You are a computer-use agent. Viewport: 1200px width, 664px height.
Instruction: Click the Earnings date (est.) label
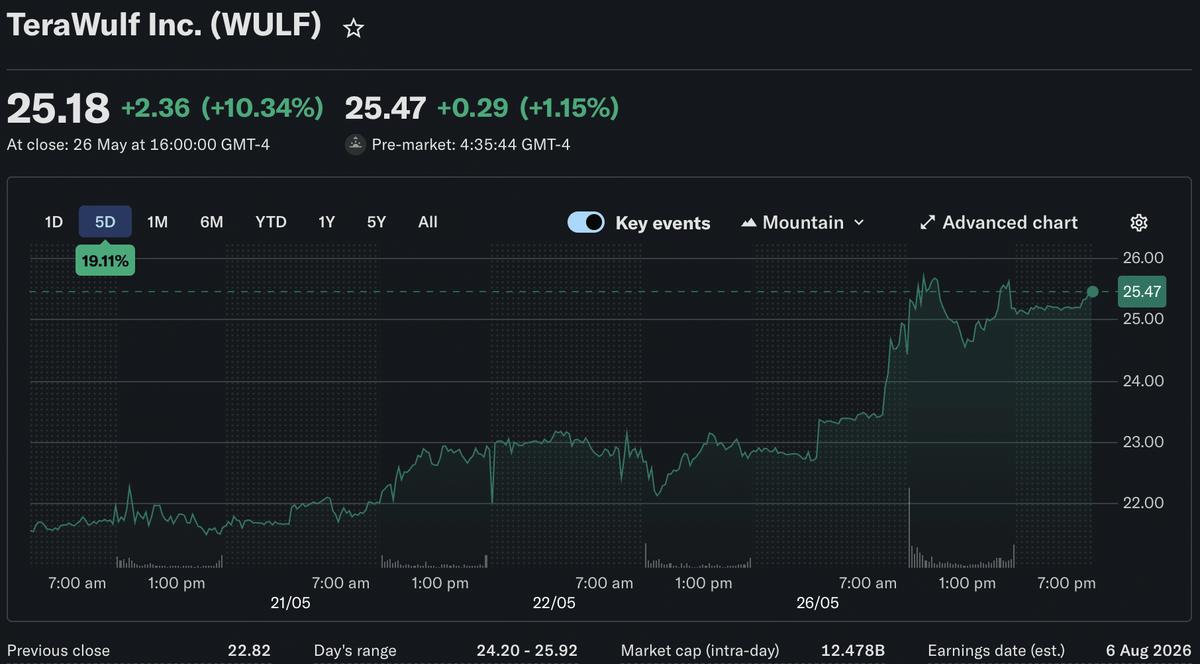pyautogui.click(x=996, y=651)
